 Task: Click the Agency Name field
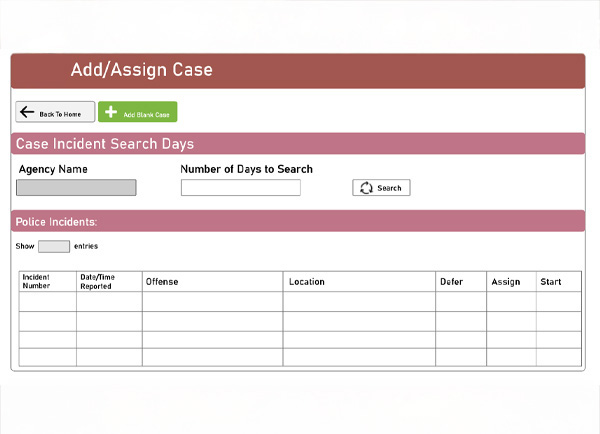tap(76, 187)
